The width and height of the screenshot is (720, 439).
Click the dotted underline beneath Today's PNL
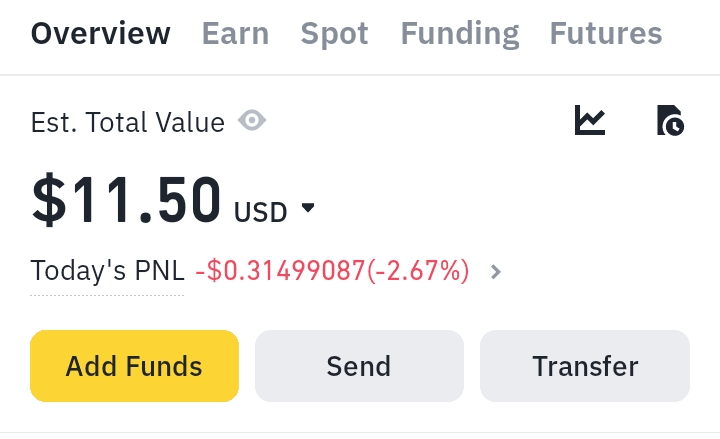click(107, 294)
